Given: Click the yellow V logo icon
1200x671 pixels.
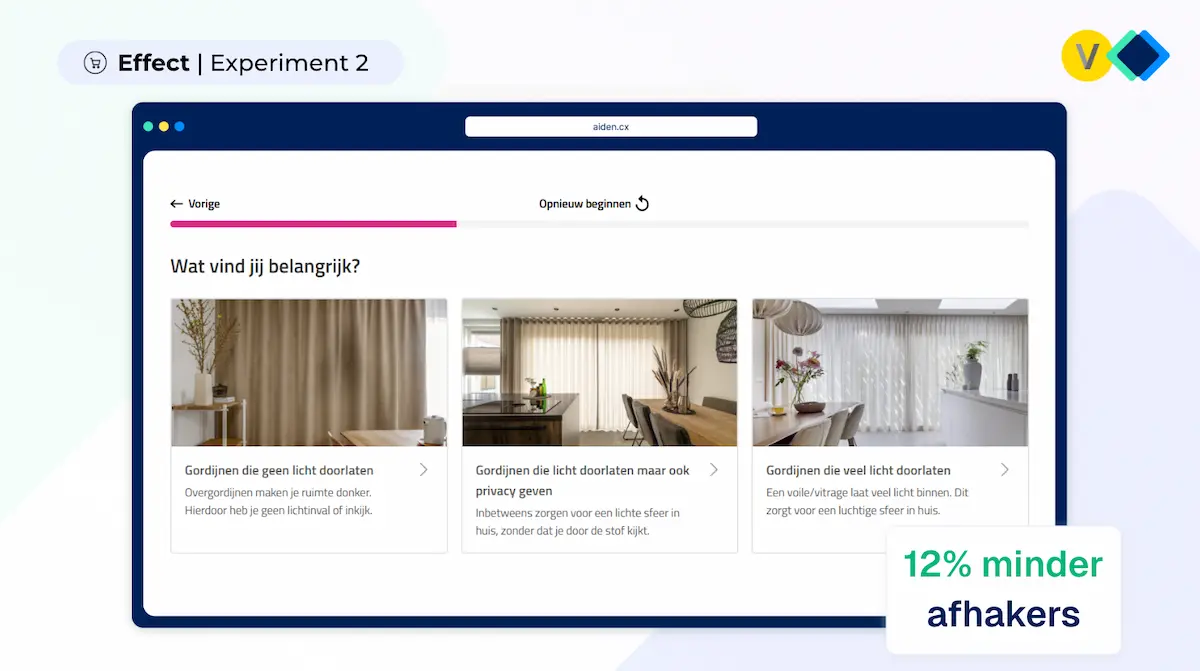Looking at the screenshot, I should point(1086,56).
